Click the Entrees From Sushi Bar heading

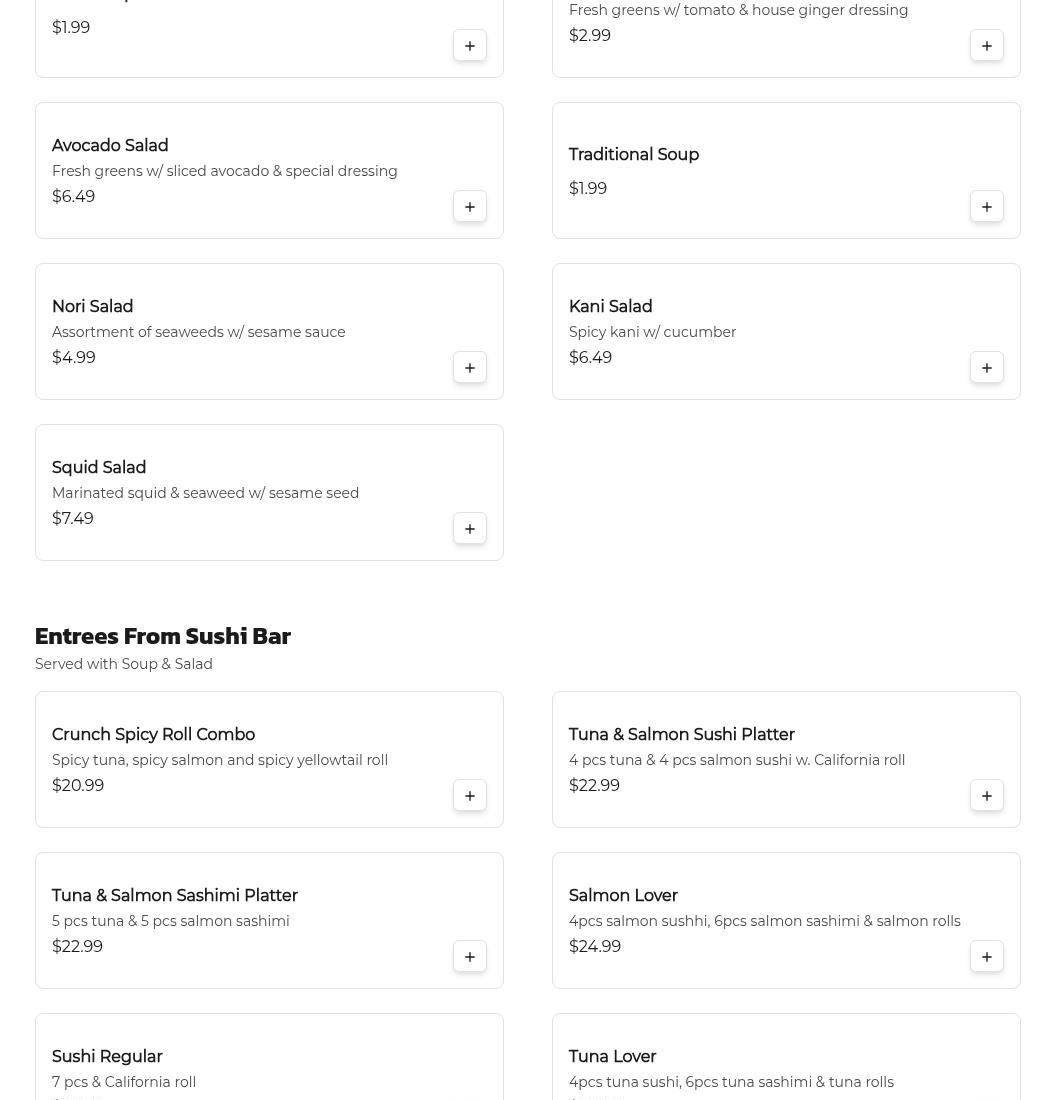click(x=163, y=636)
